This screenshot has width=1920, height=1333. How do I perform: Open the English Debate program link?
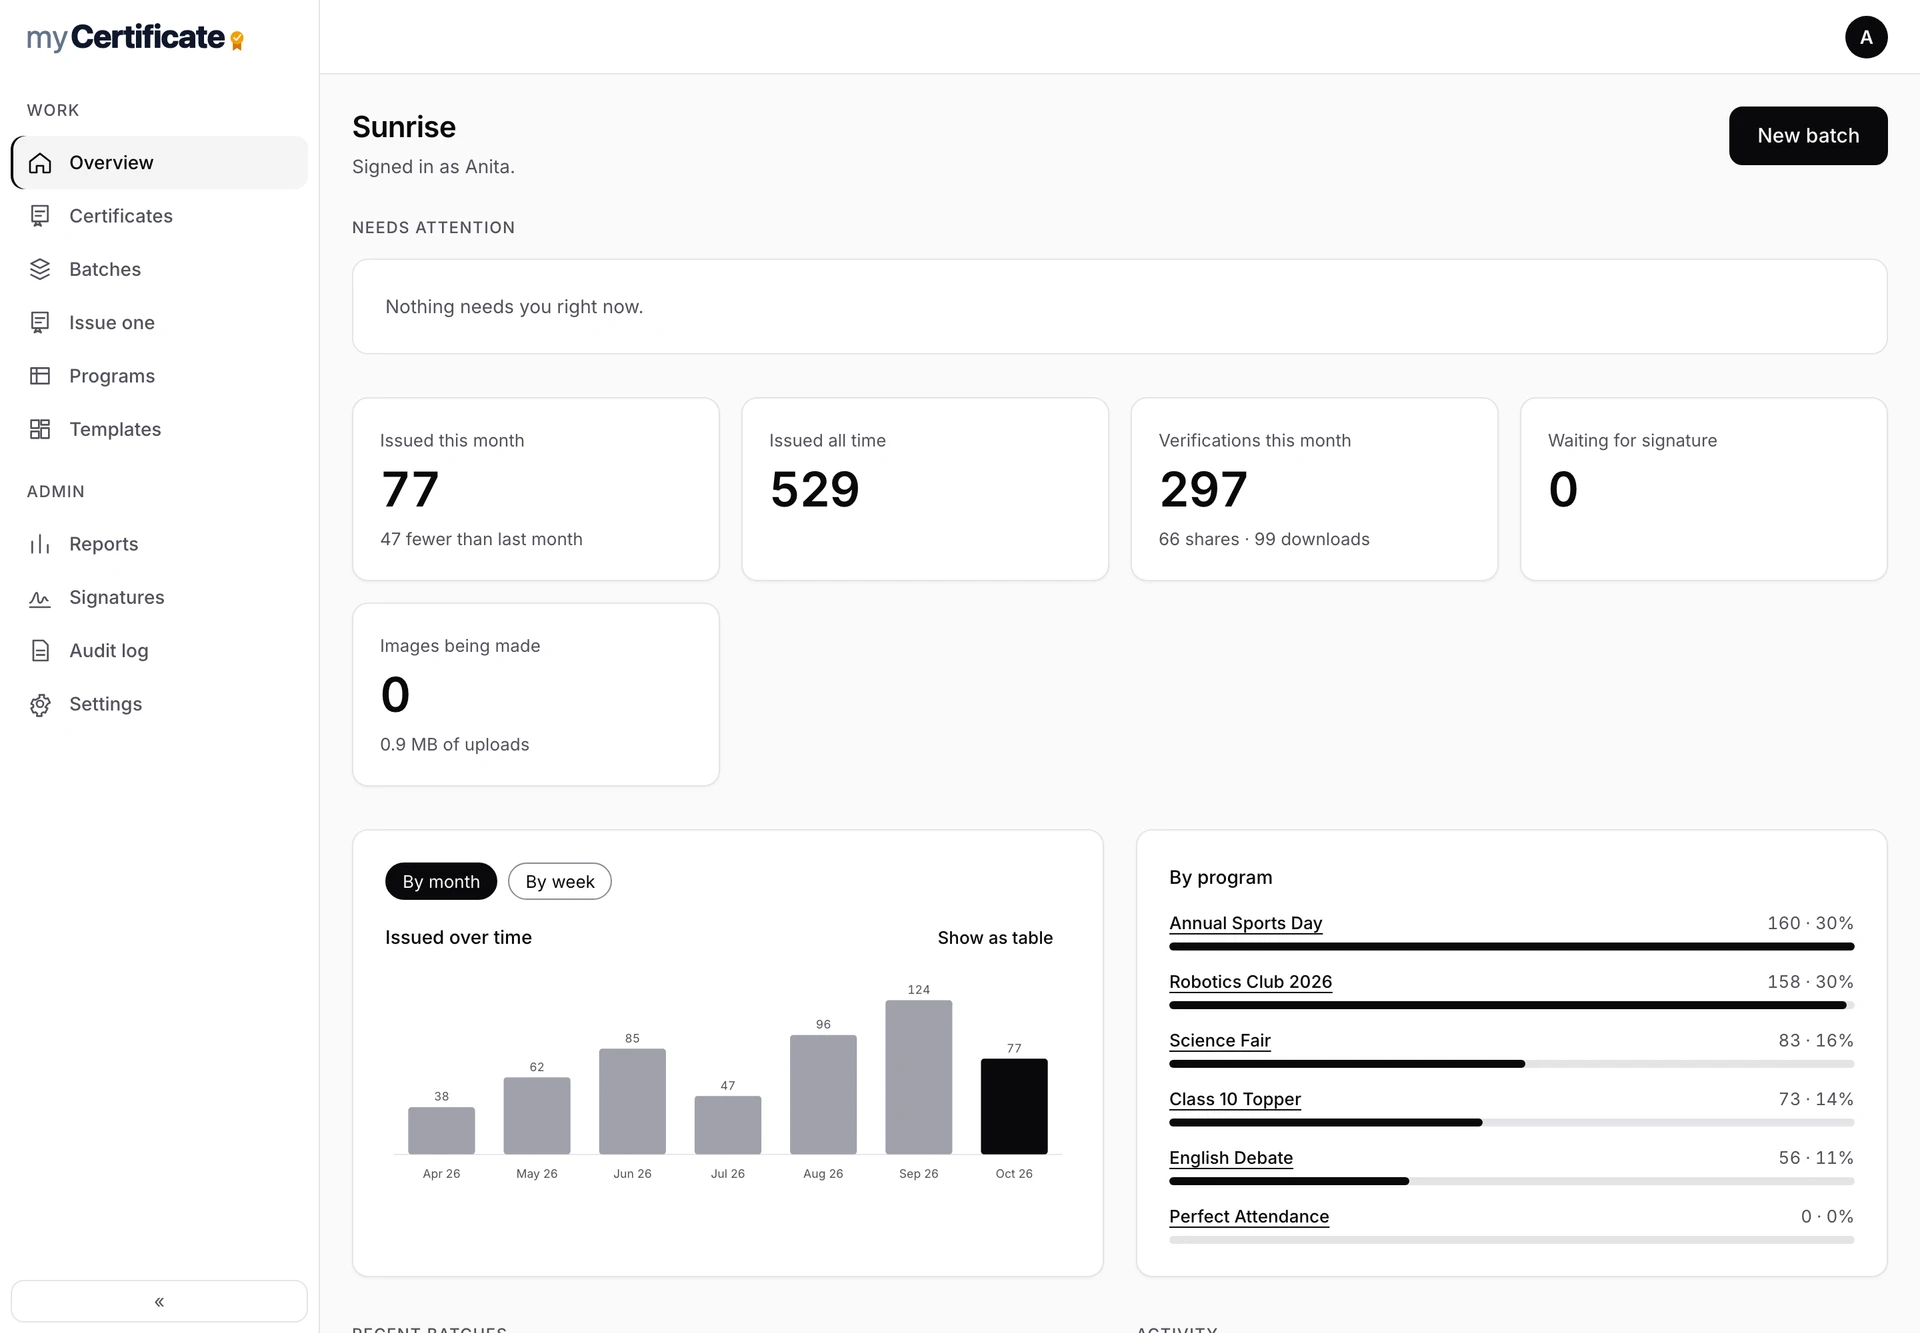1231,1158
